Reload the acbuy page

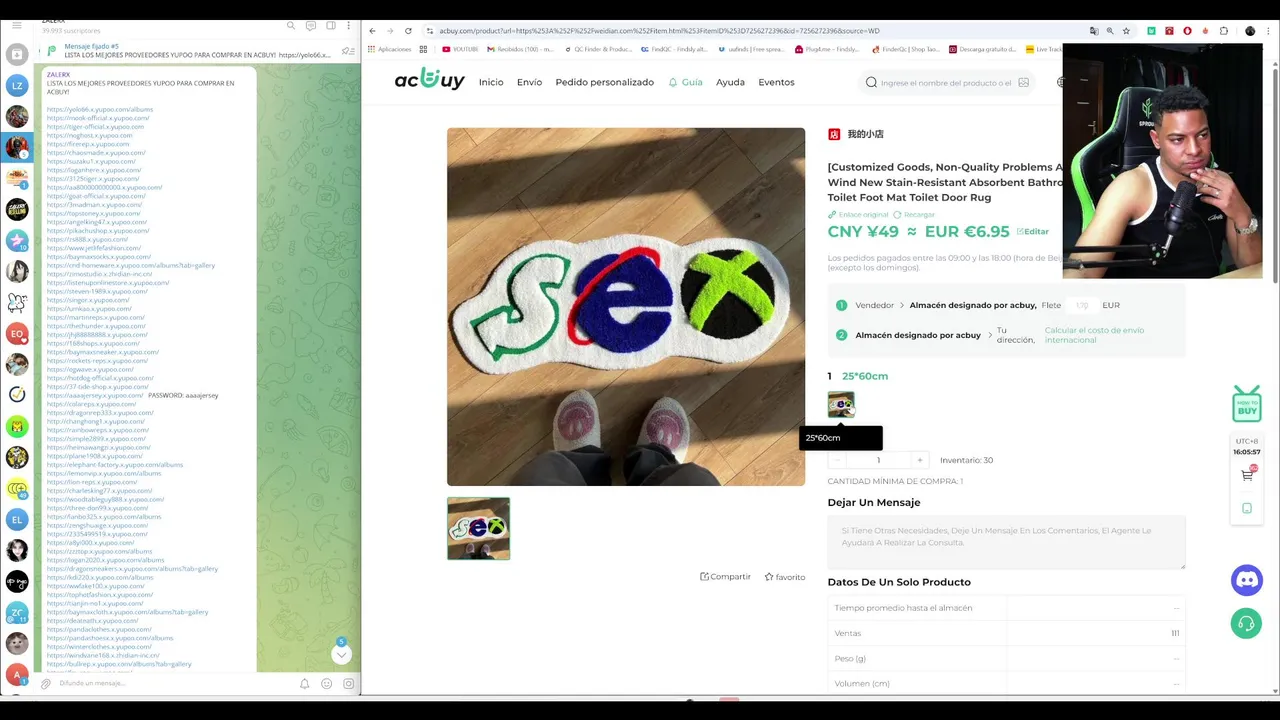409,31
